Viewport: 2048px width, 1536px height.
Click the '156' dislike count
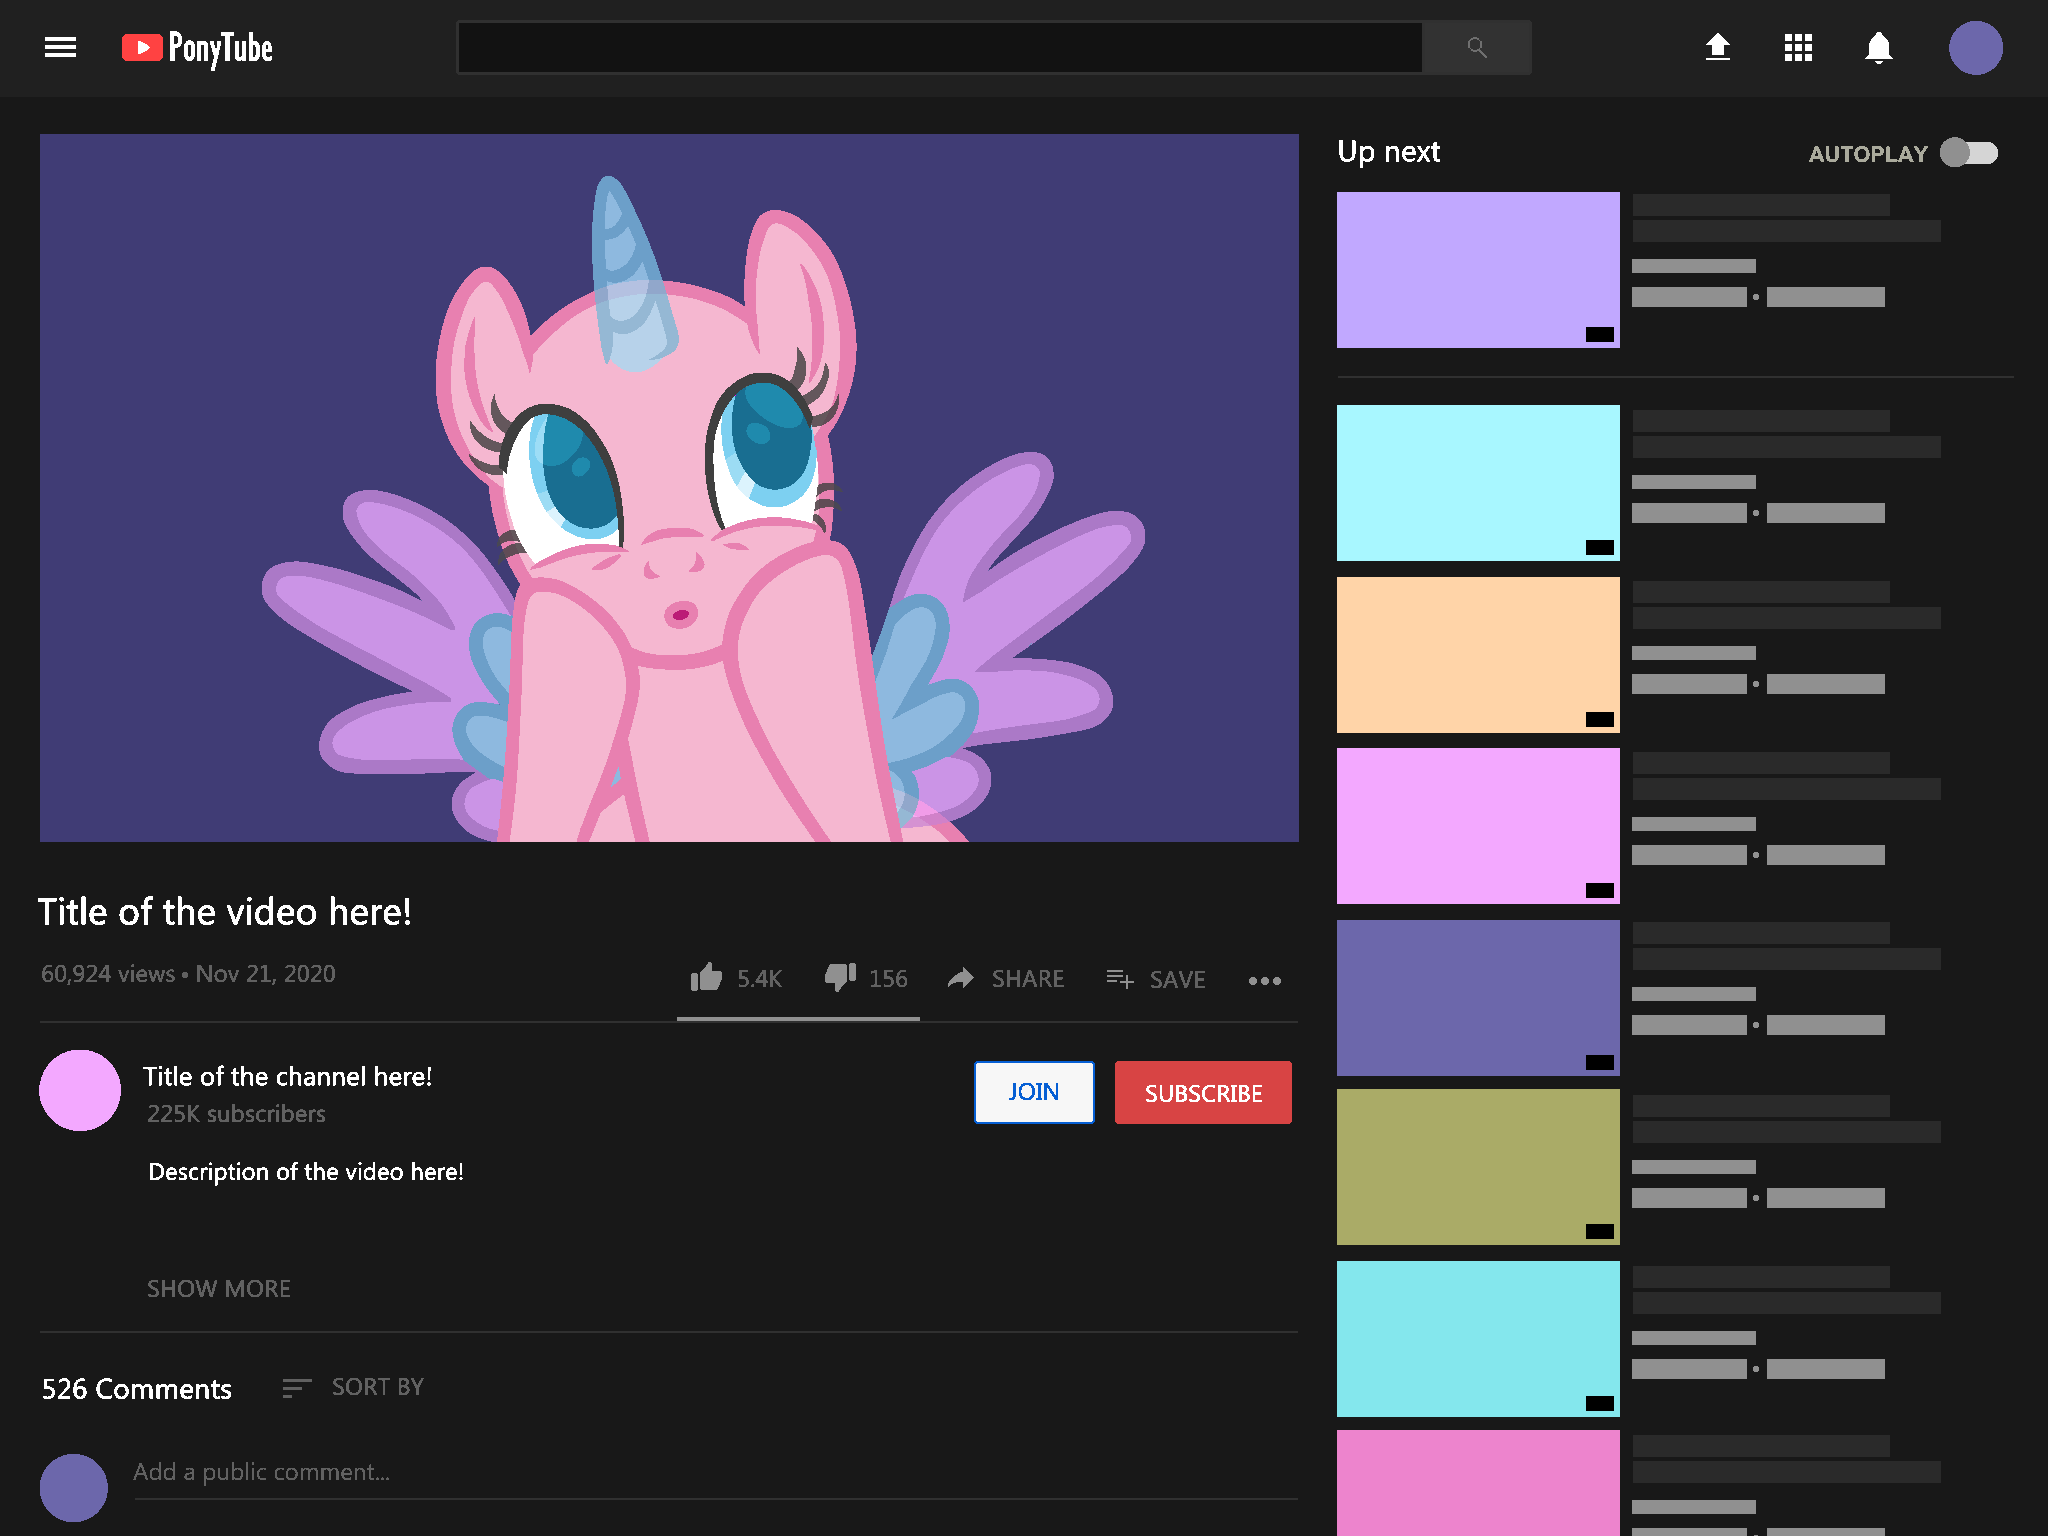[x=888, y=979]
